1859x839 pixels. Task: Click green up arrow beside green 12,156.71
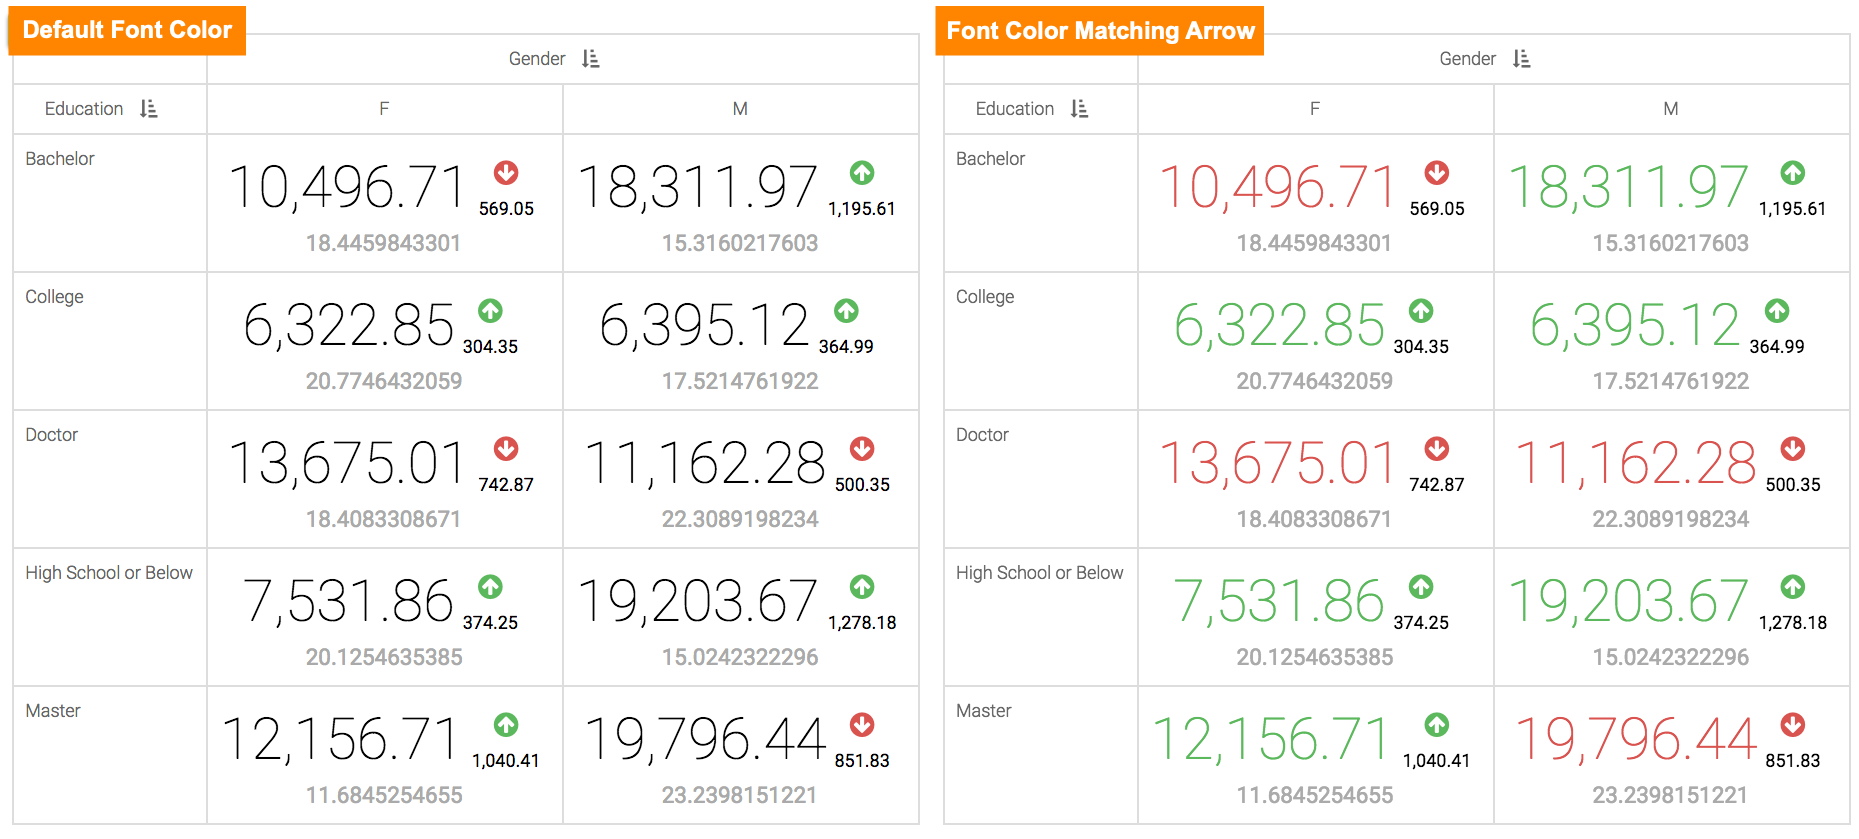[1436, 725]
